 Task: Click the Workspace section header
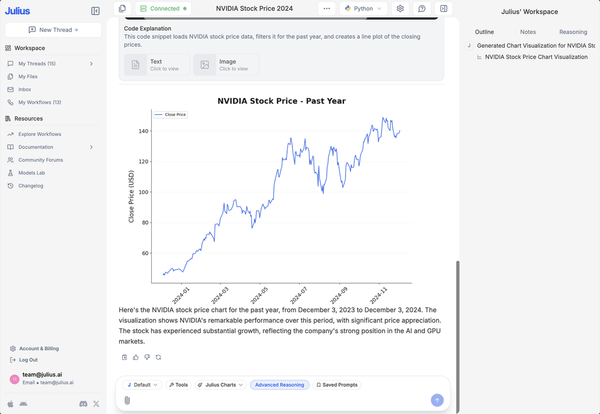[29, 48]
